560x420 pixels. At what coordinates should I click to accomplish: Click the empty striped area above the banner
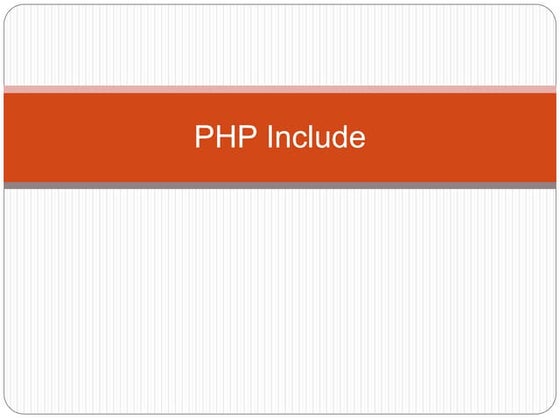(x=280, y=45)
